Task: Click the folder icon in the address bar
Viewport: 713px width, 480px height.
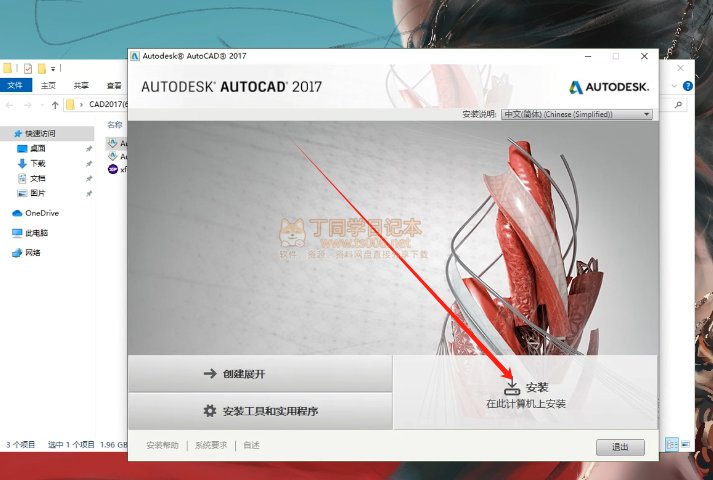Action: [70, 105]
